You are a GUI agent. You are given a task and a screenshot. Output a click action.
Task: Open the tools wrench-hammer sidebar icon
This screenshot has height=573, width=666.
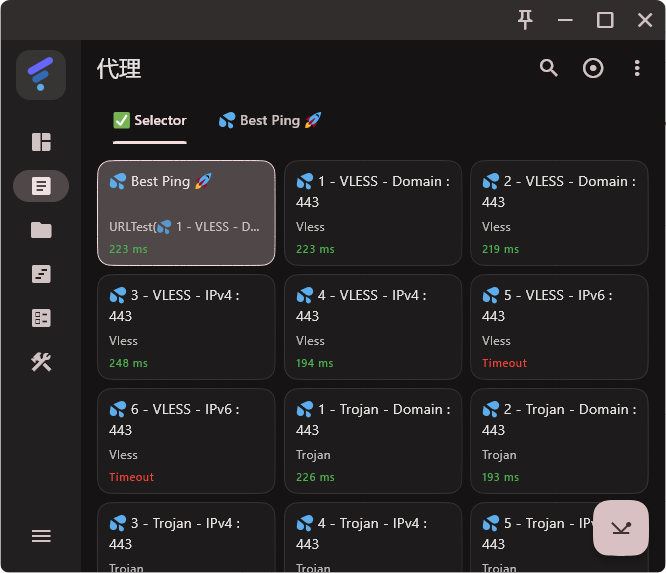[x=41, y=362]
